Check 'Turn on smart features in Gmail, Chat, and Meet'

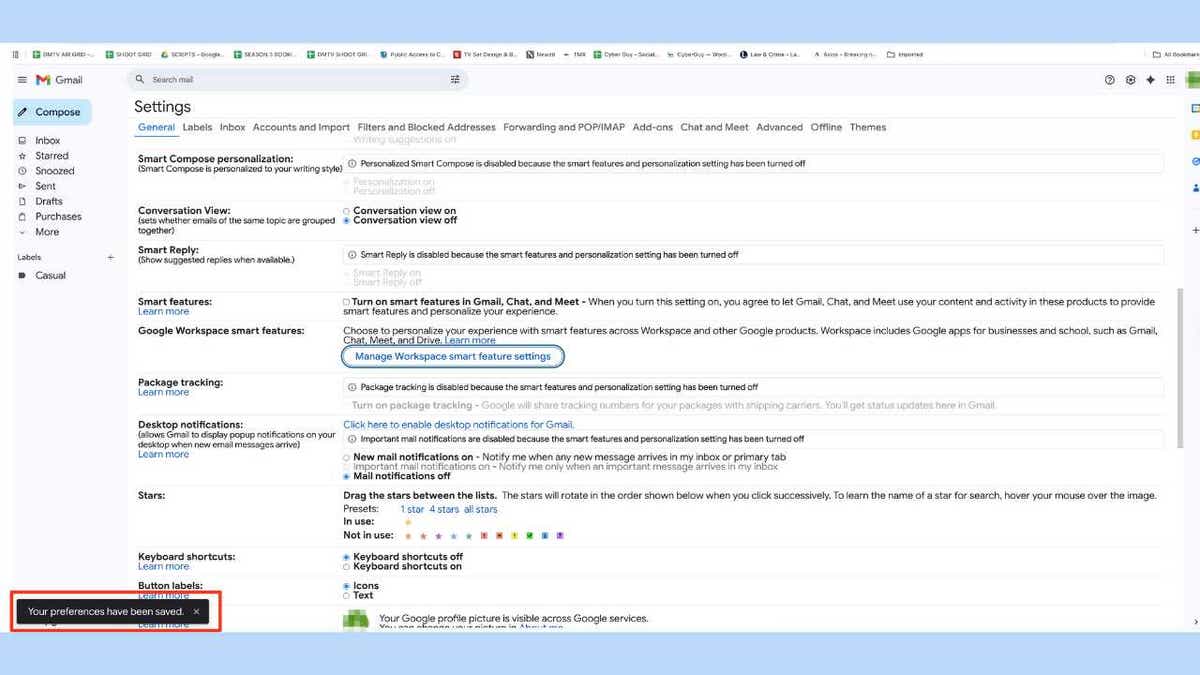pyautogui.click(x=347, y=301)
